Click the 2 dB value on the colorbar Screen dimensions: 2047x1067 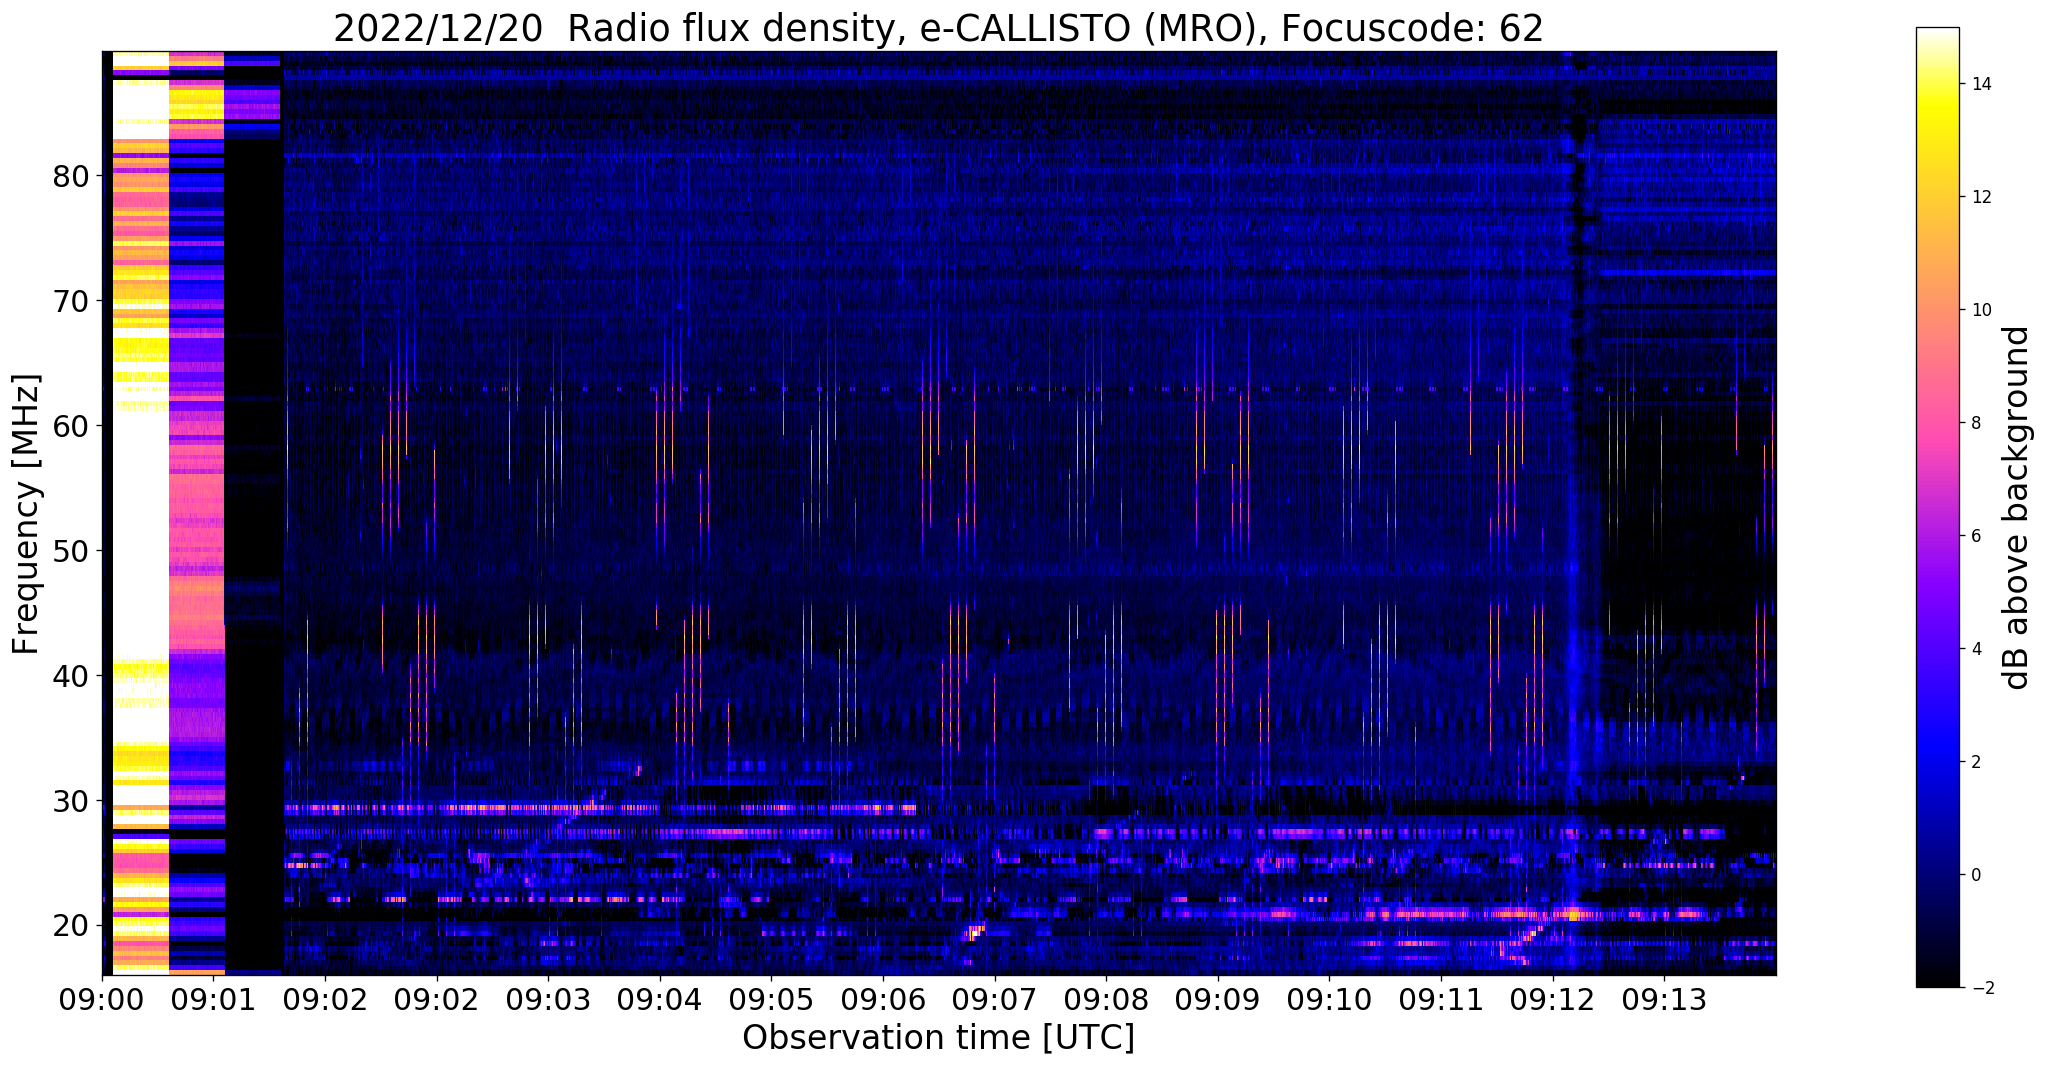click(1975, 762)
